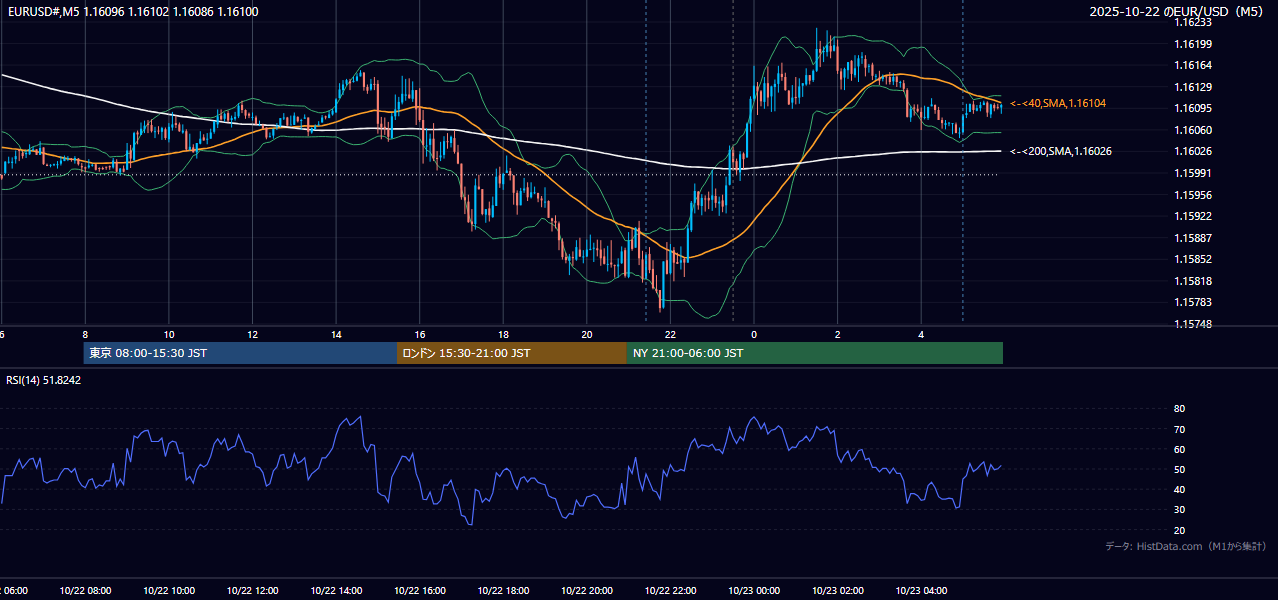The width and height of the screenshot is (1278, 600).
Task: Click price axis label 1.15818
Action: tap(1192, 281)
